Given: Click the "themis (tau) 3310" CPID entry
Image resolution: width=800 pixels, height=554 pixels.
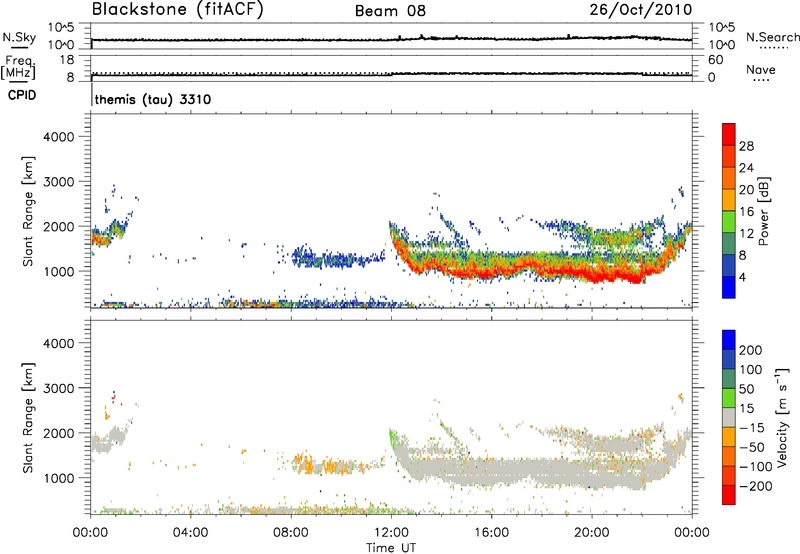Looking at the screenshot, I should 153,99.
